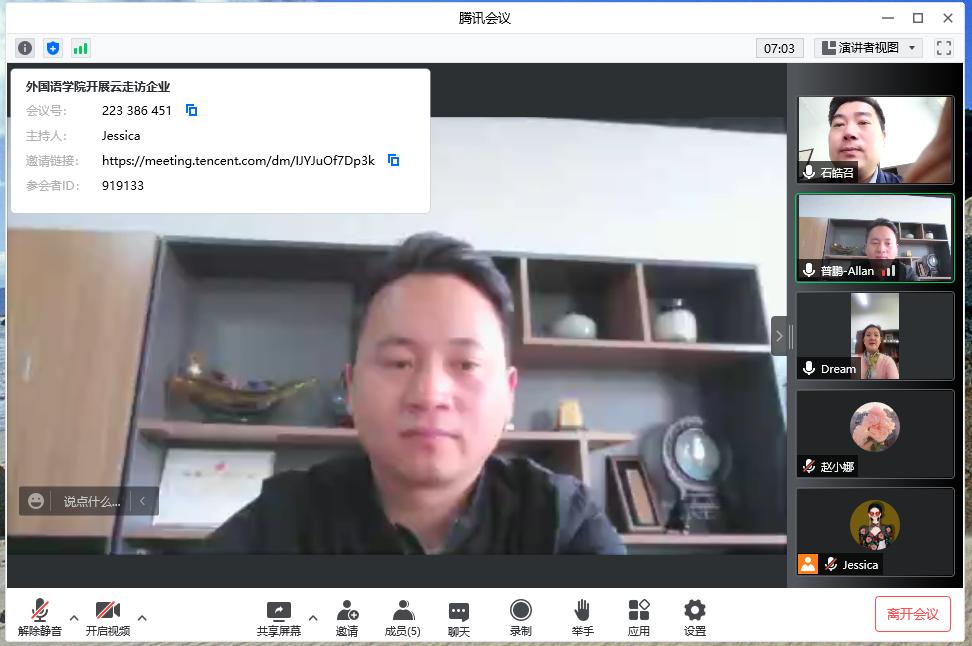The image size is (972, 646).
Task: Click the 离开会议 leave meeting button
Action: pos(912,614)
